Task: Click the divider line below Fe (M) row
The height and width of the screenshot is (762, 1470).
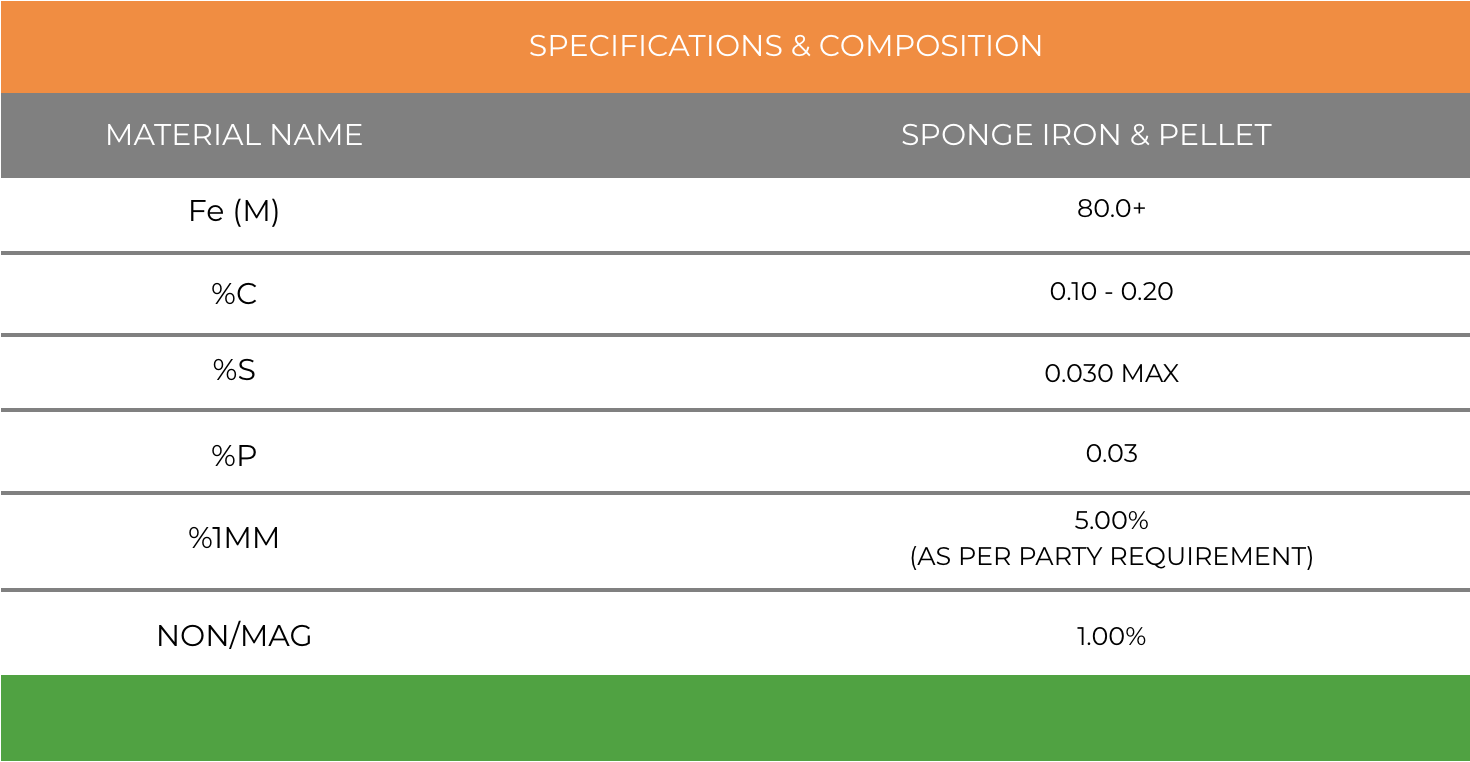Action: click(735, 254)
